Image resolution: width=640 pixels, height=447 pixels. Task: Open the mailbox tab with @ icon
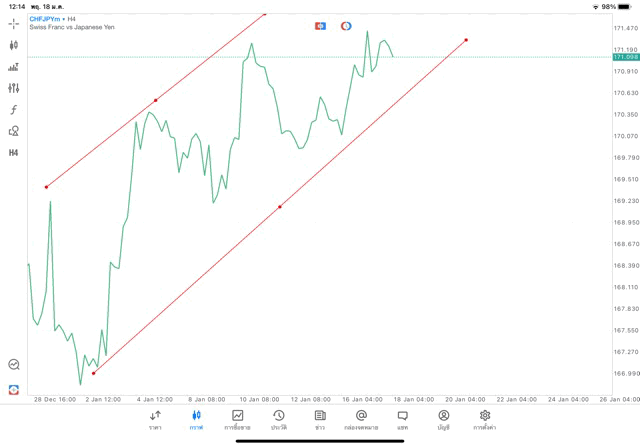click(x=361, y=420)
